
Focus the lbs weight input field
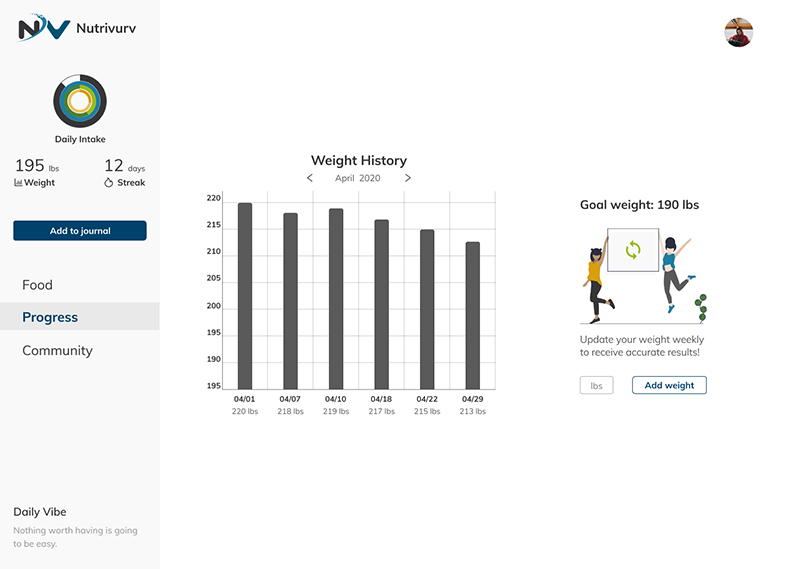596,385
